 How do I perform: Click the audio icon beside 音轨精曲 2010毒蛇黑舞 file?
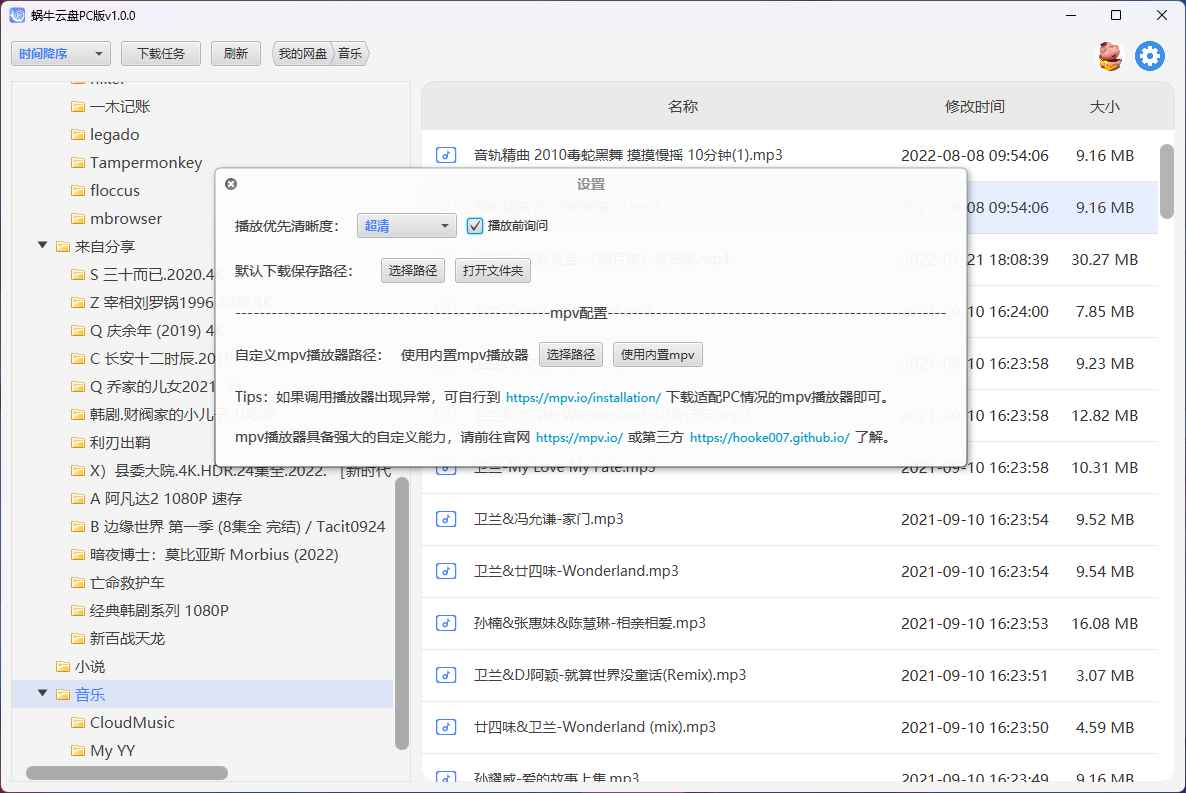(445, 155)
